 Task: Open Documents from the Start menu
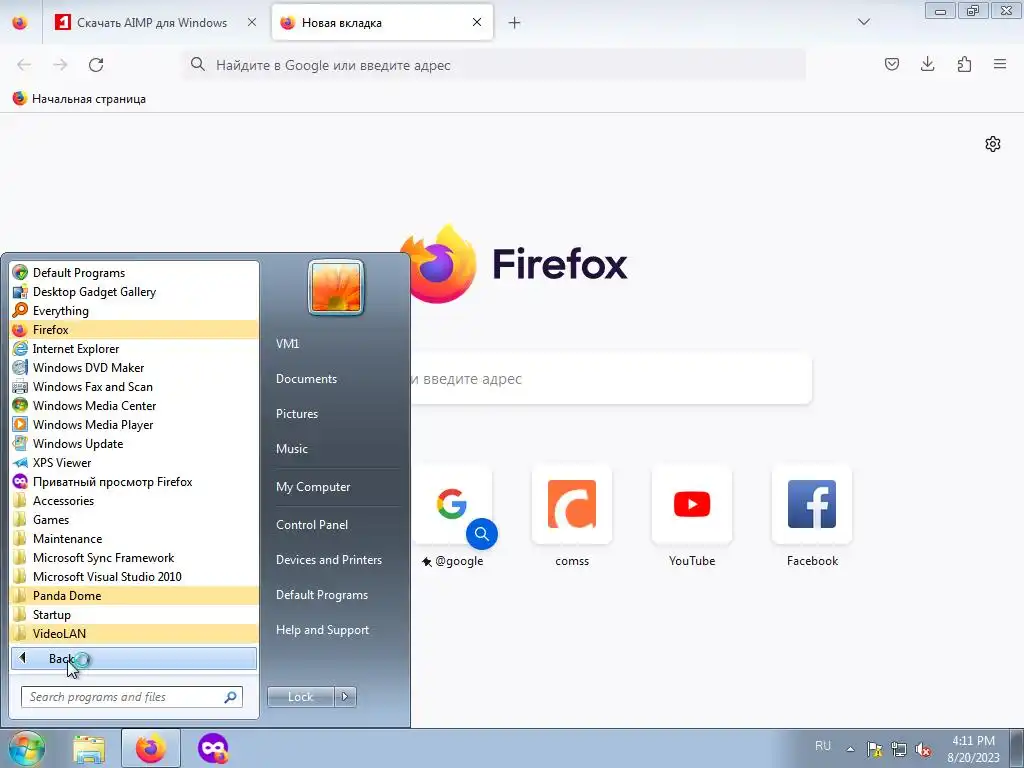306,379
